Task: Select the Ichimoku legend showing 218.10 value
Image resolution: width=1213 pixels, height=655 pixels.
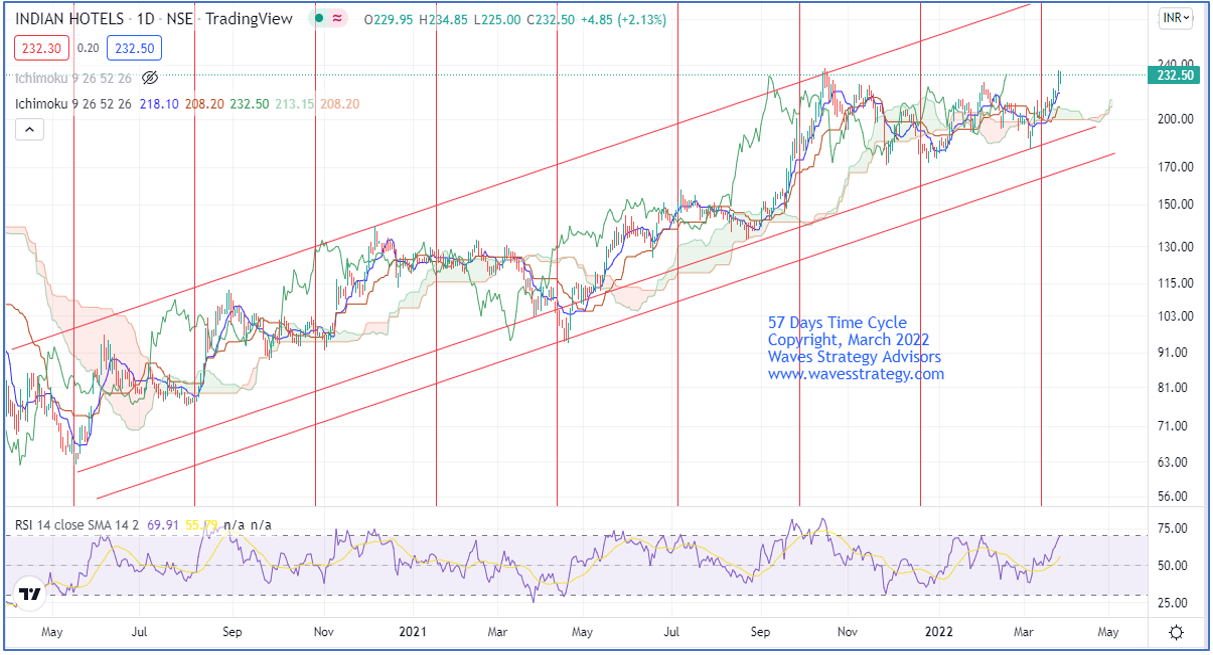Action: point(187,103)
